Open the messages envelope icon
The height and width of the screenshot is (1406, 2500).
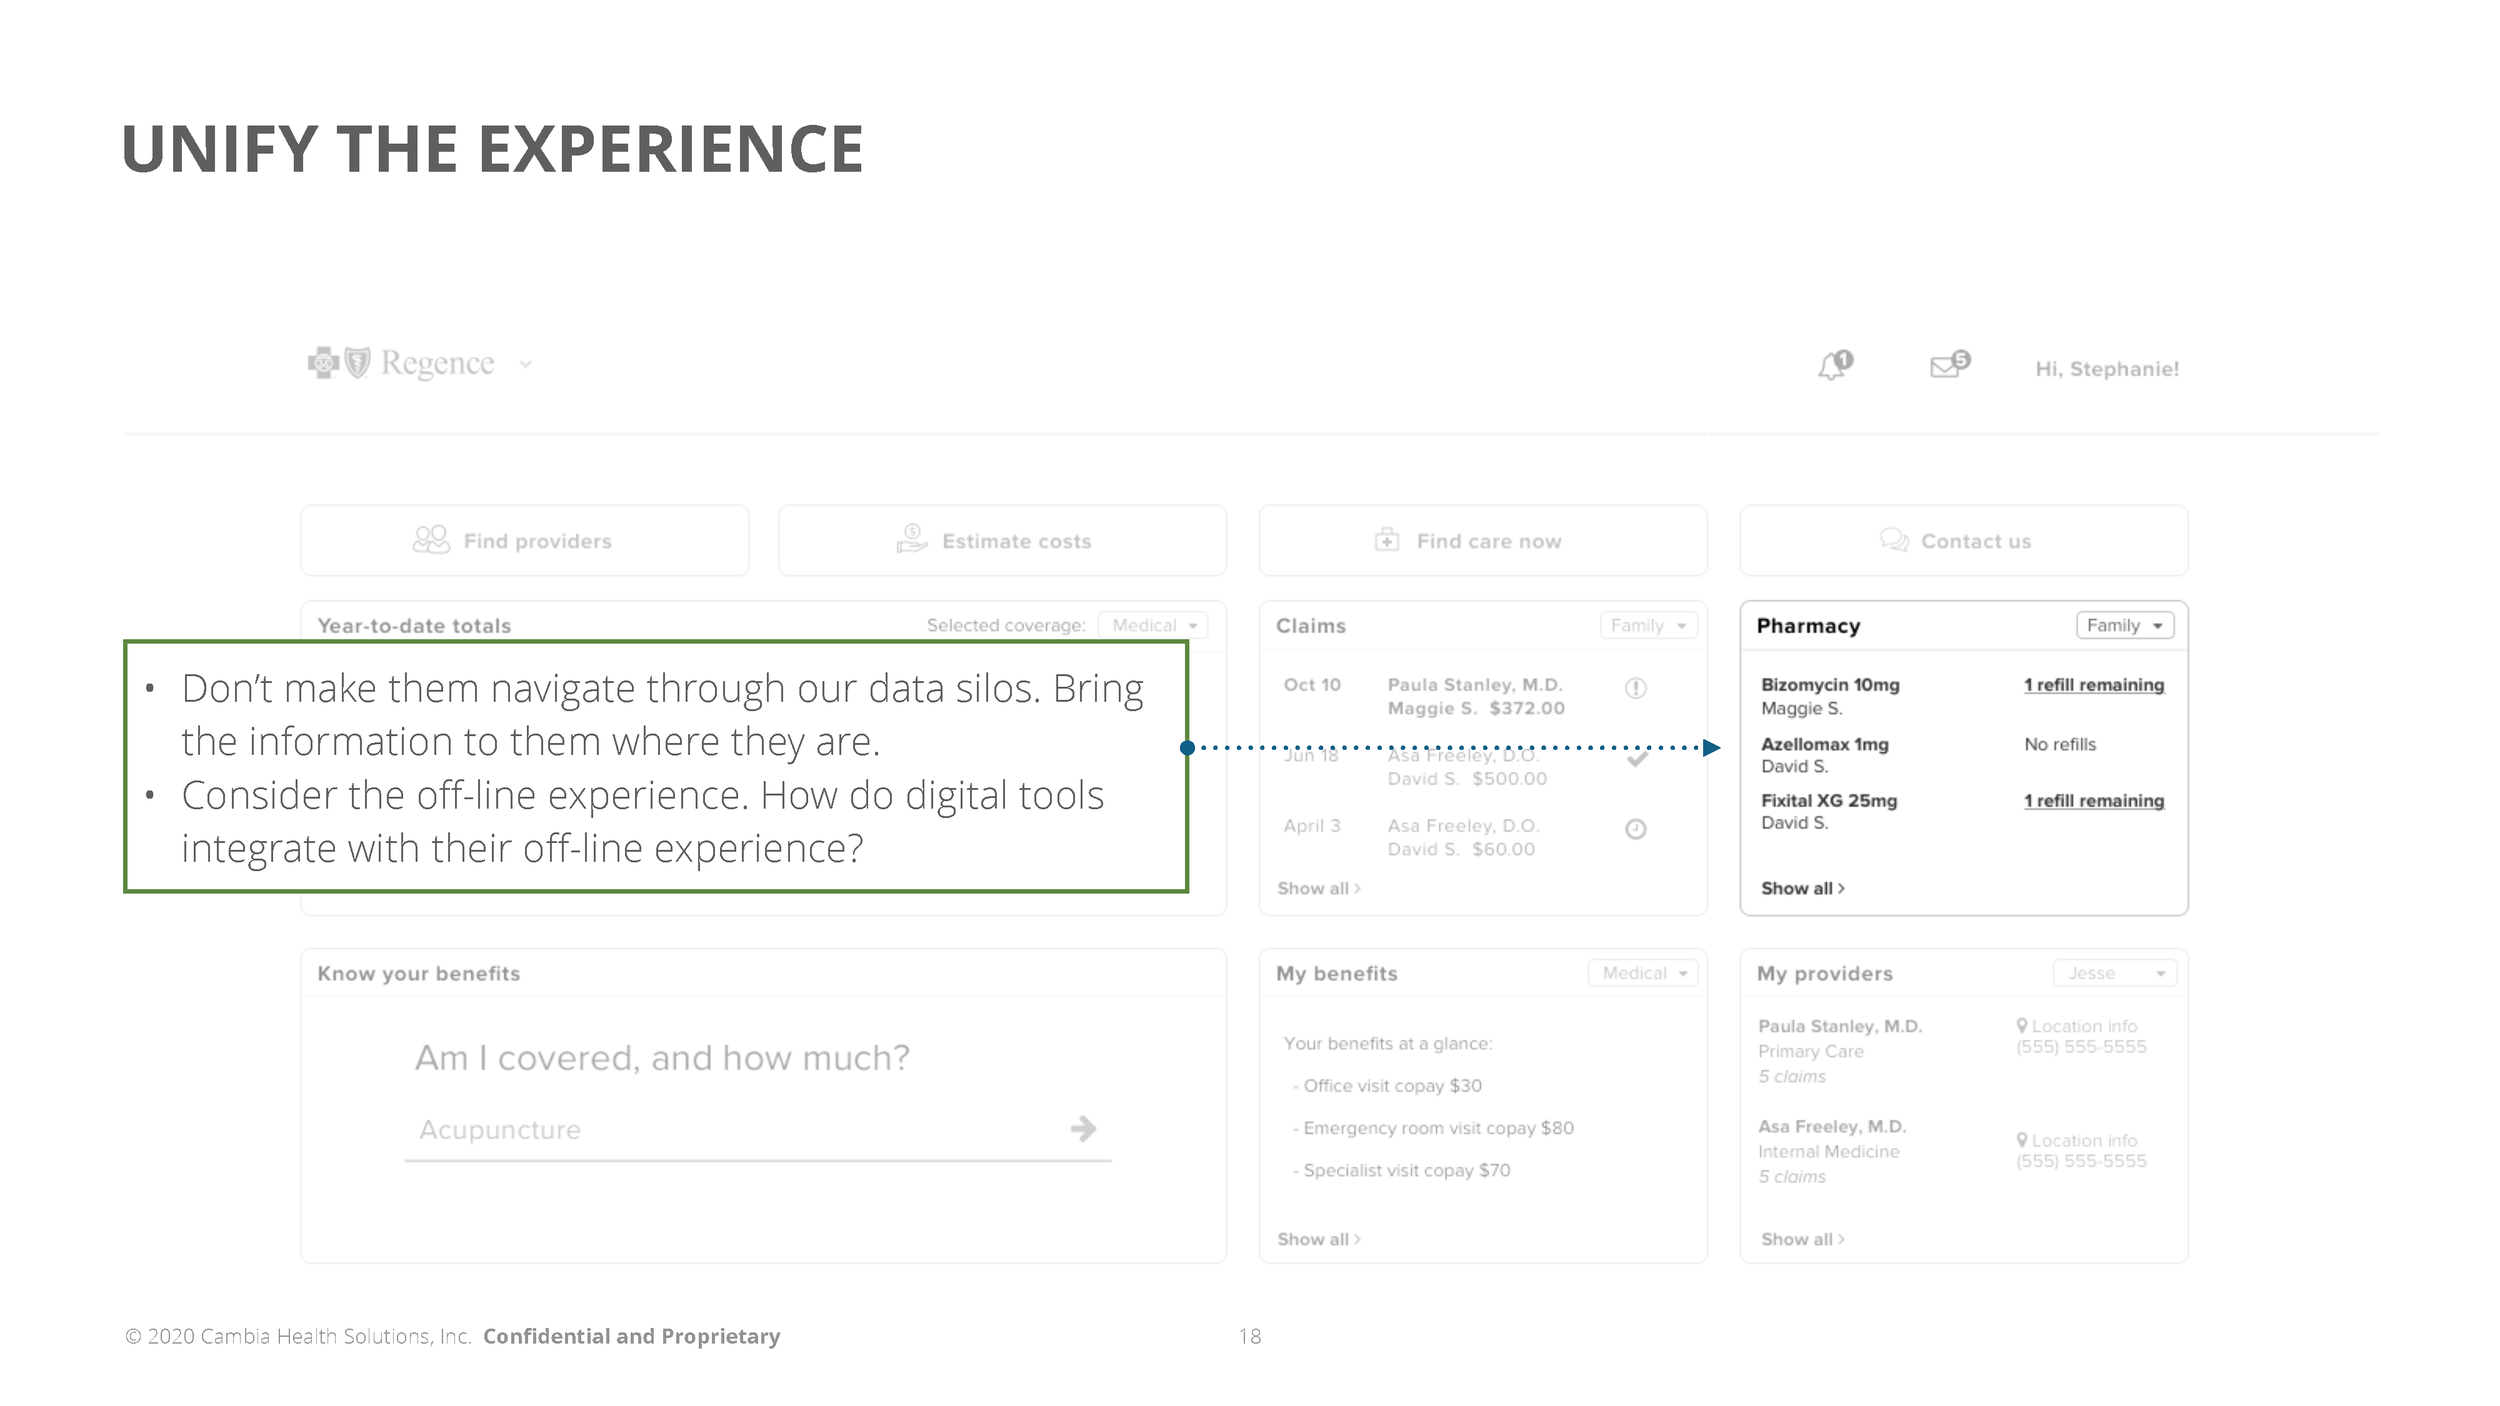click(1946, 366)
